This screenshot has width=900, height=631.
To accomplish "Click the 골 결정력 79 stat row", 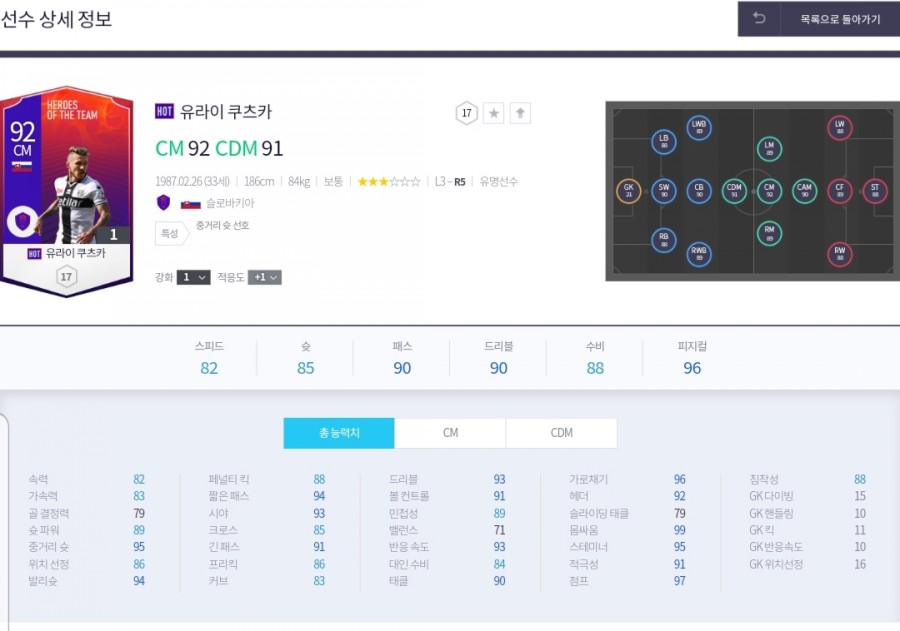I will (87, 513).
